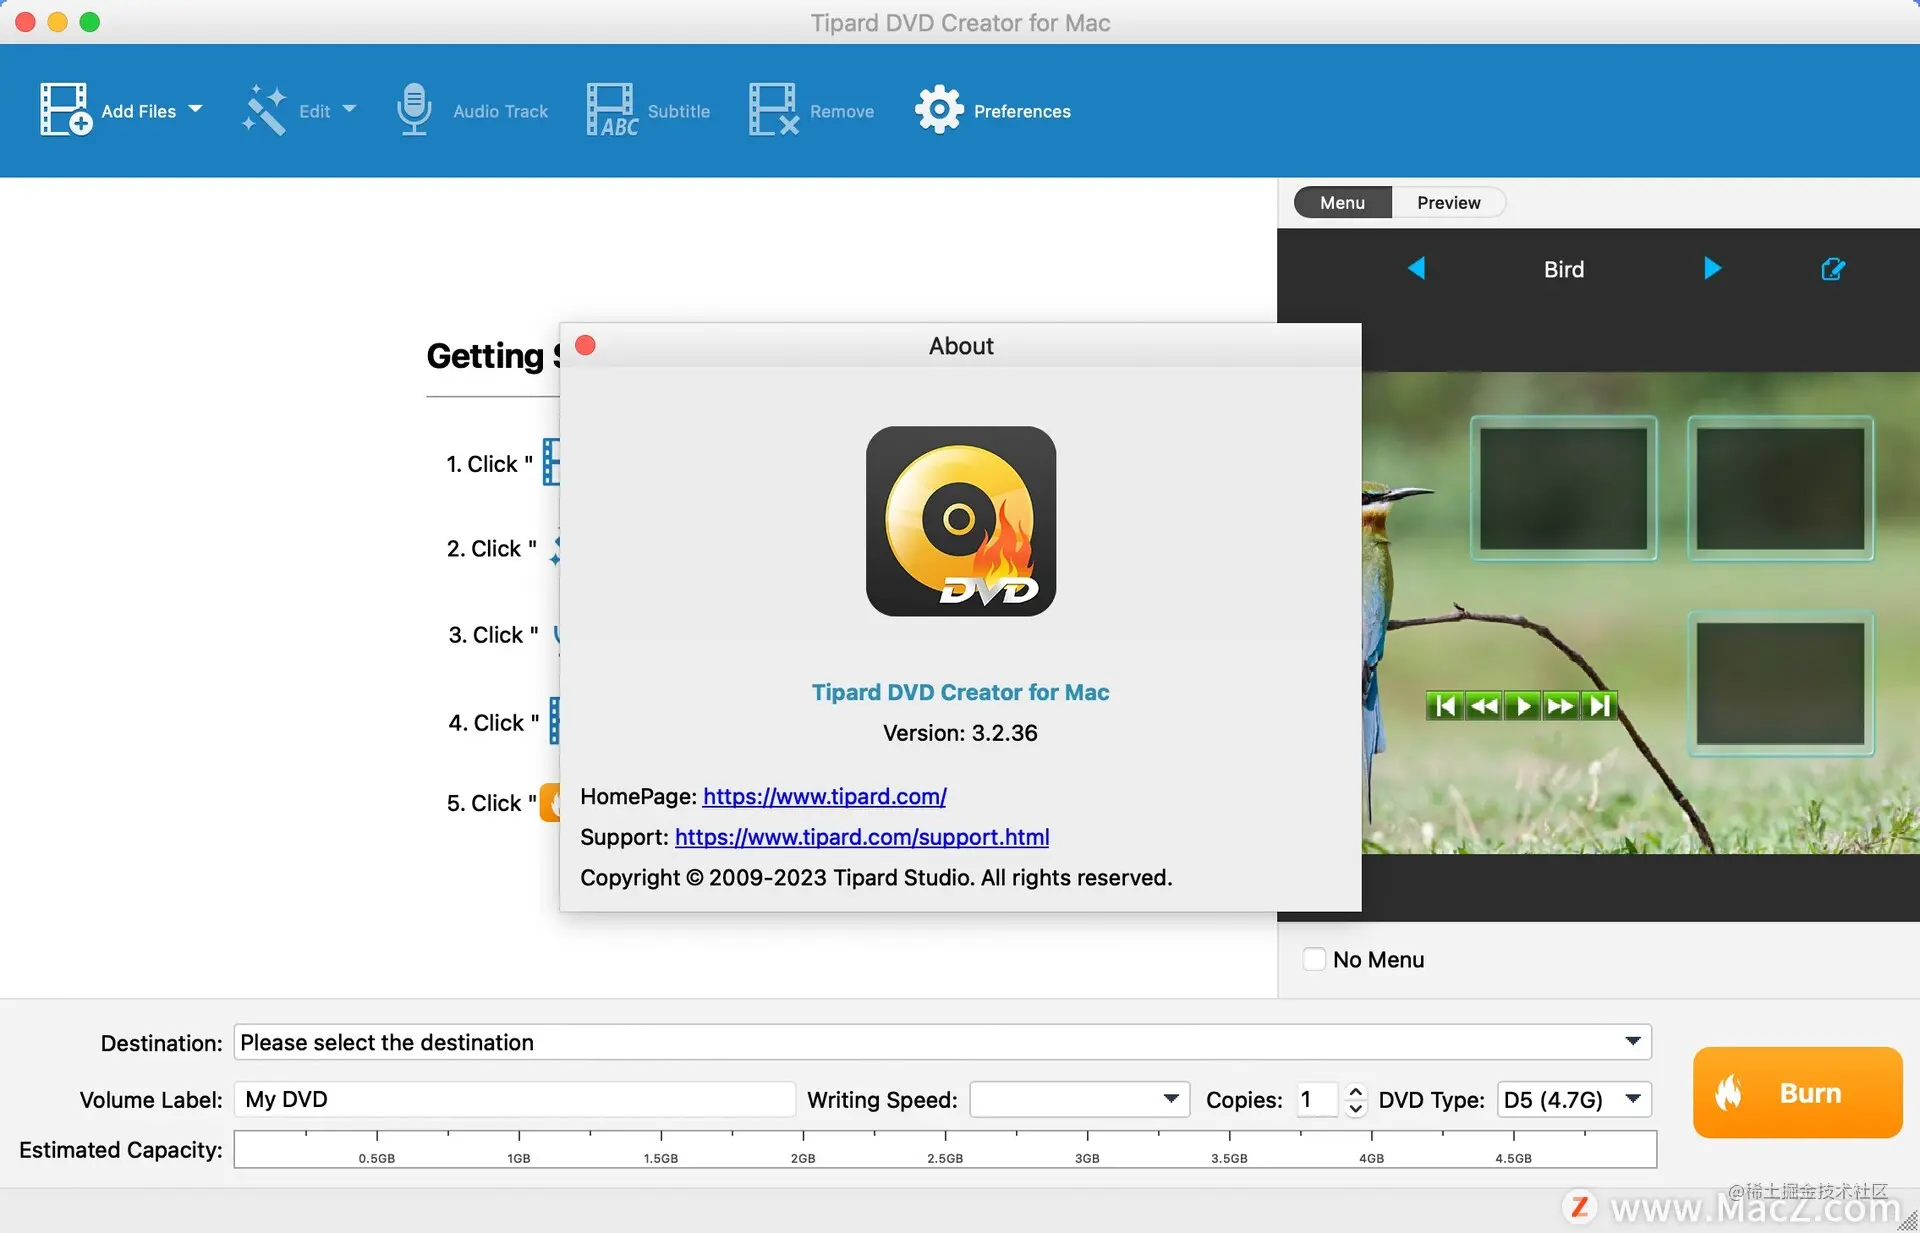Image resolution: width=1920 pixels, height=1233 pixels.
Task: Edit the Volume Label field
Action: tap(514, 1099)
